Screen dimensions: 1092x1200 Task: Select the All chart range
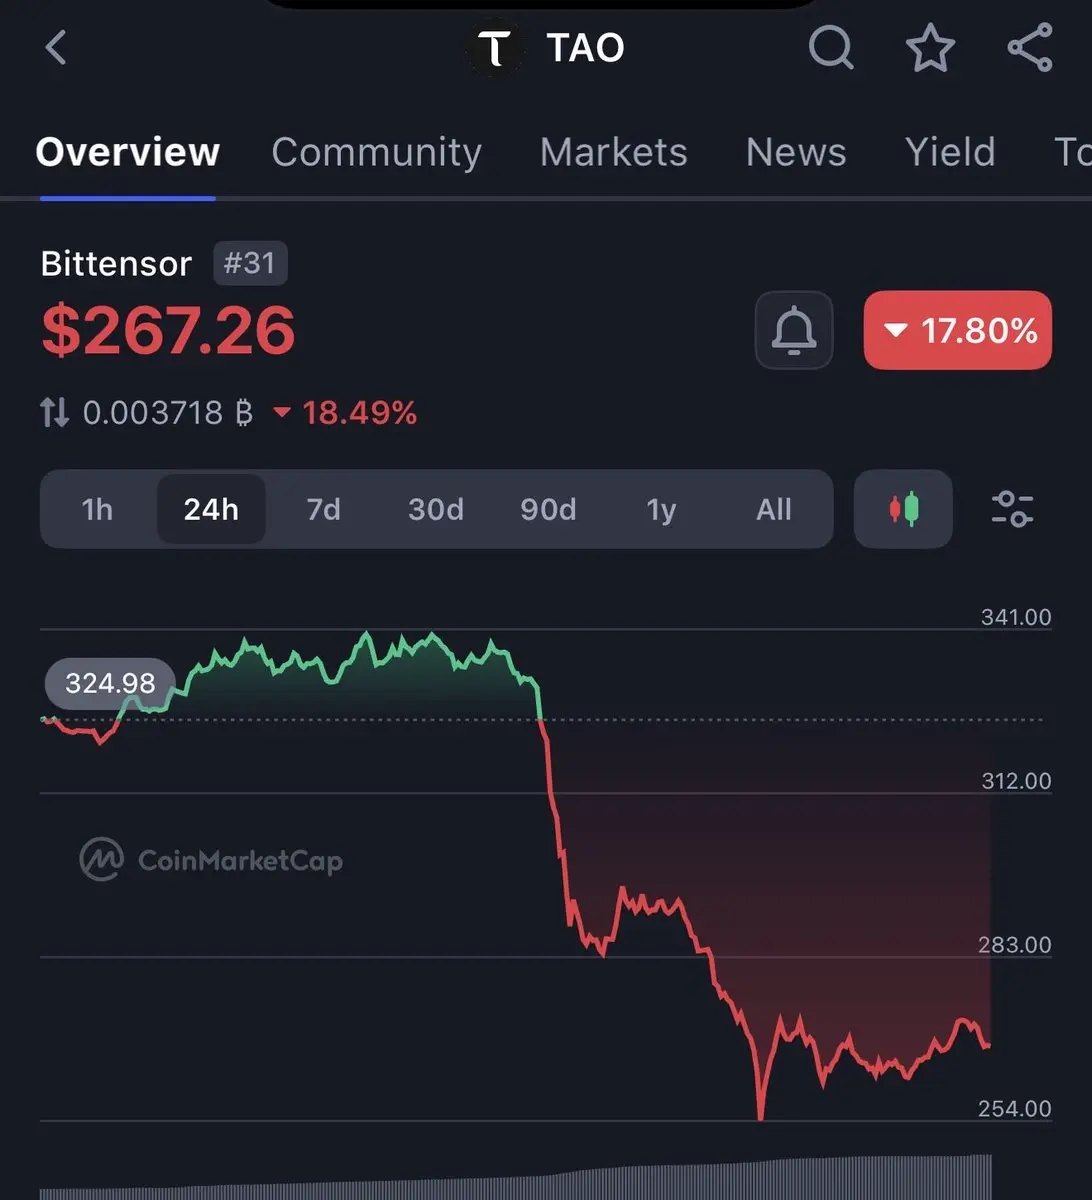click(774, 509)
